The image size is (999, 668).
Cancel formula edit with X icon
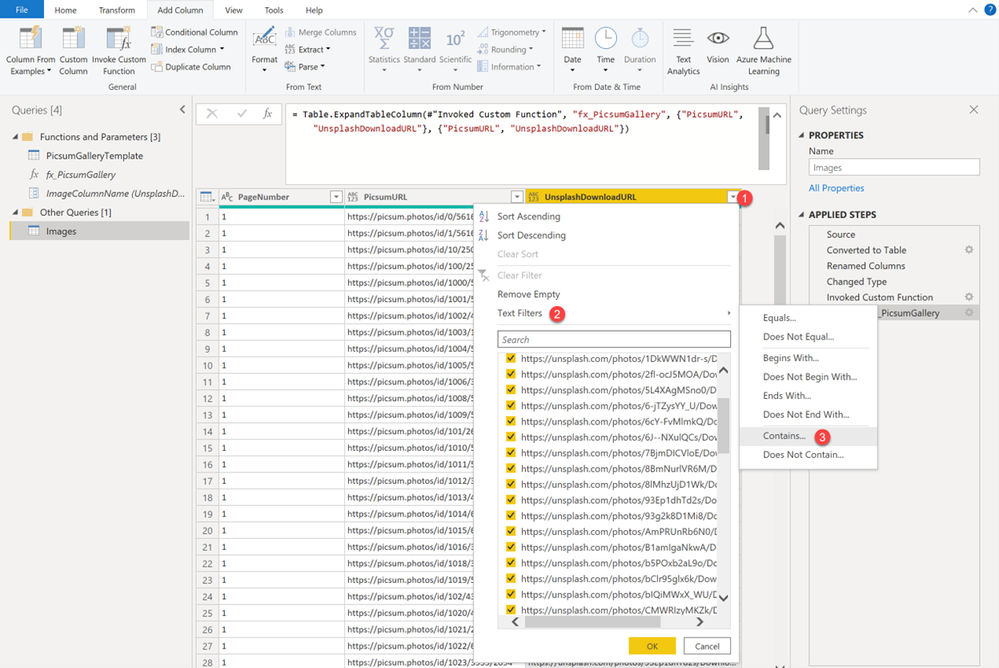212,113
